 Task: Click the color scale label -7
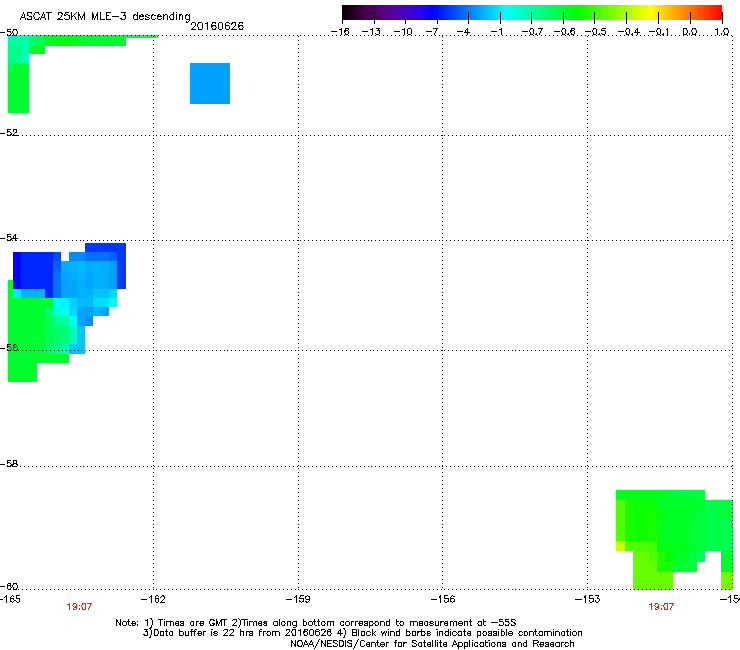click(x=434, y=32)
